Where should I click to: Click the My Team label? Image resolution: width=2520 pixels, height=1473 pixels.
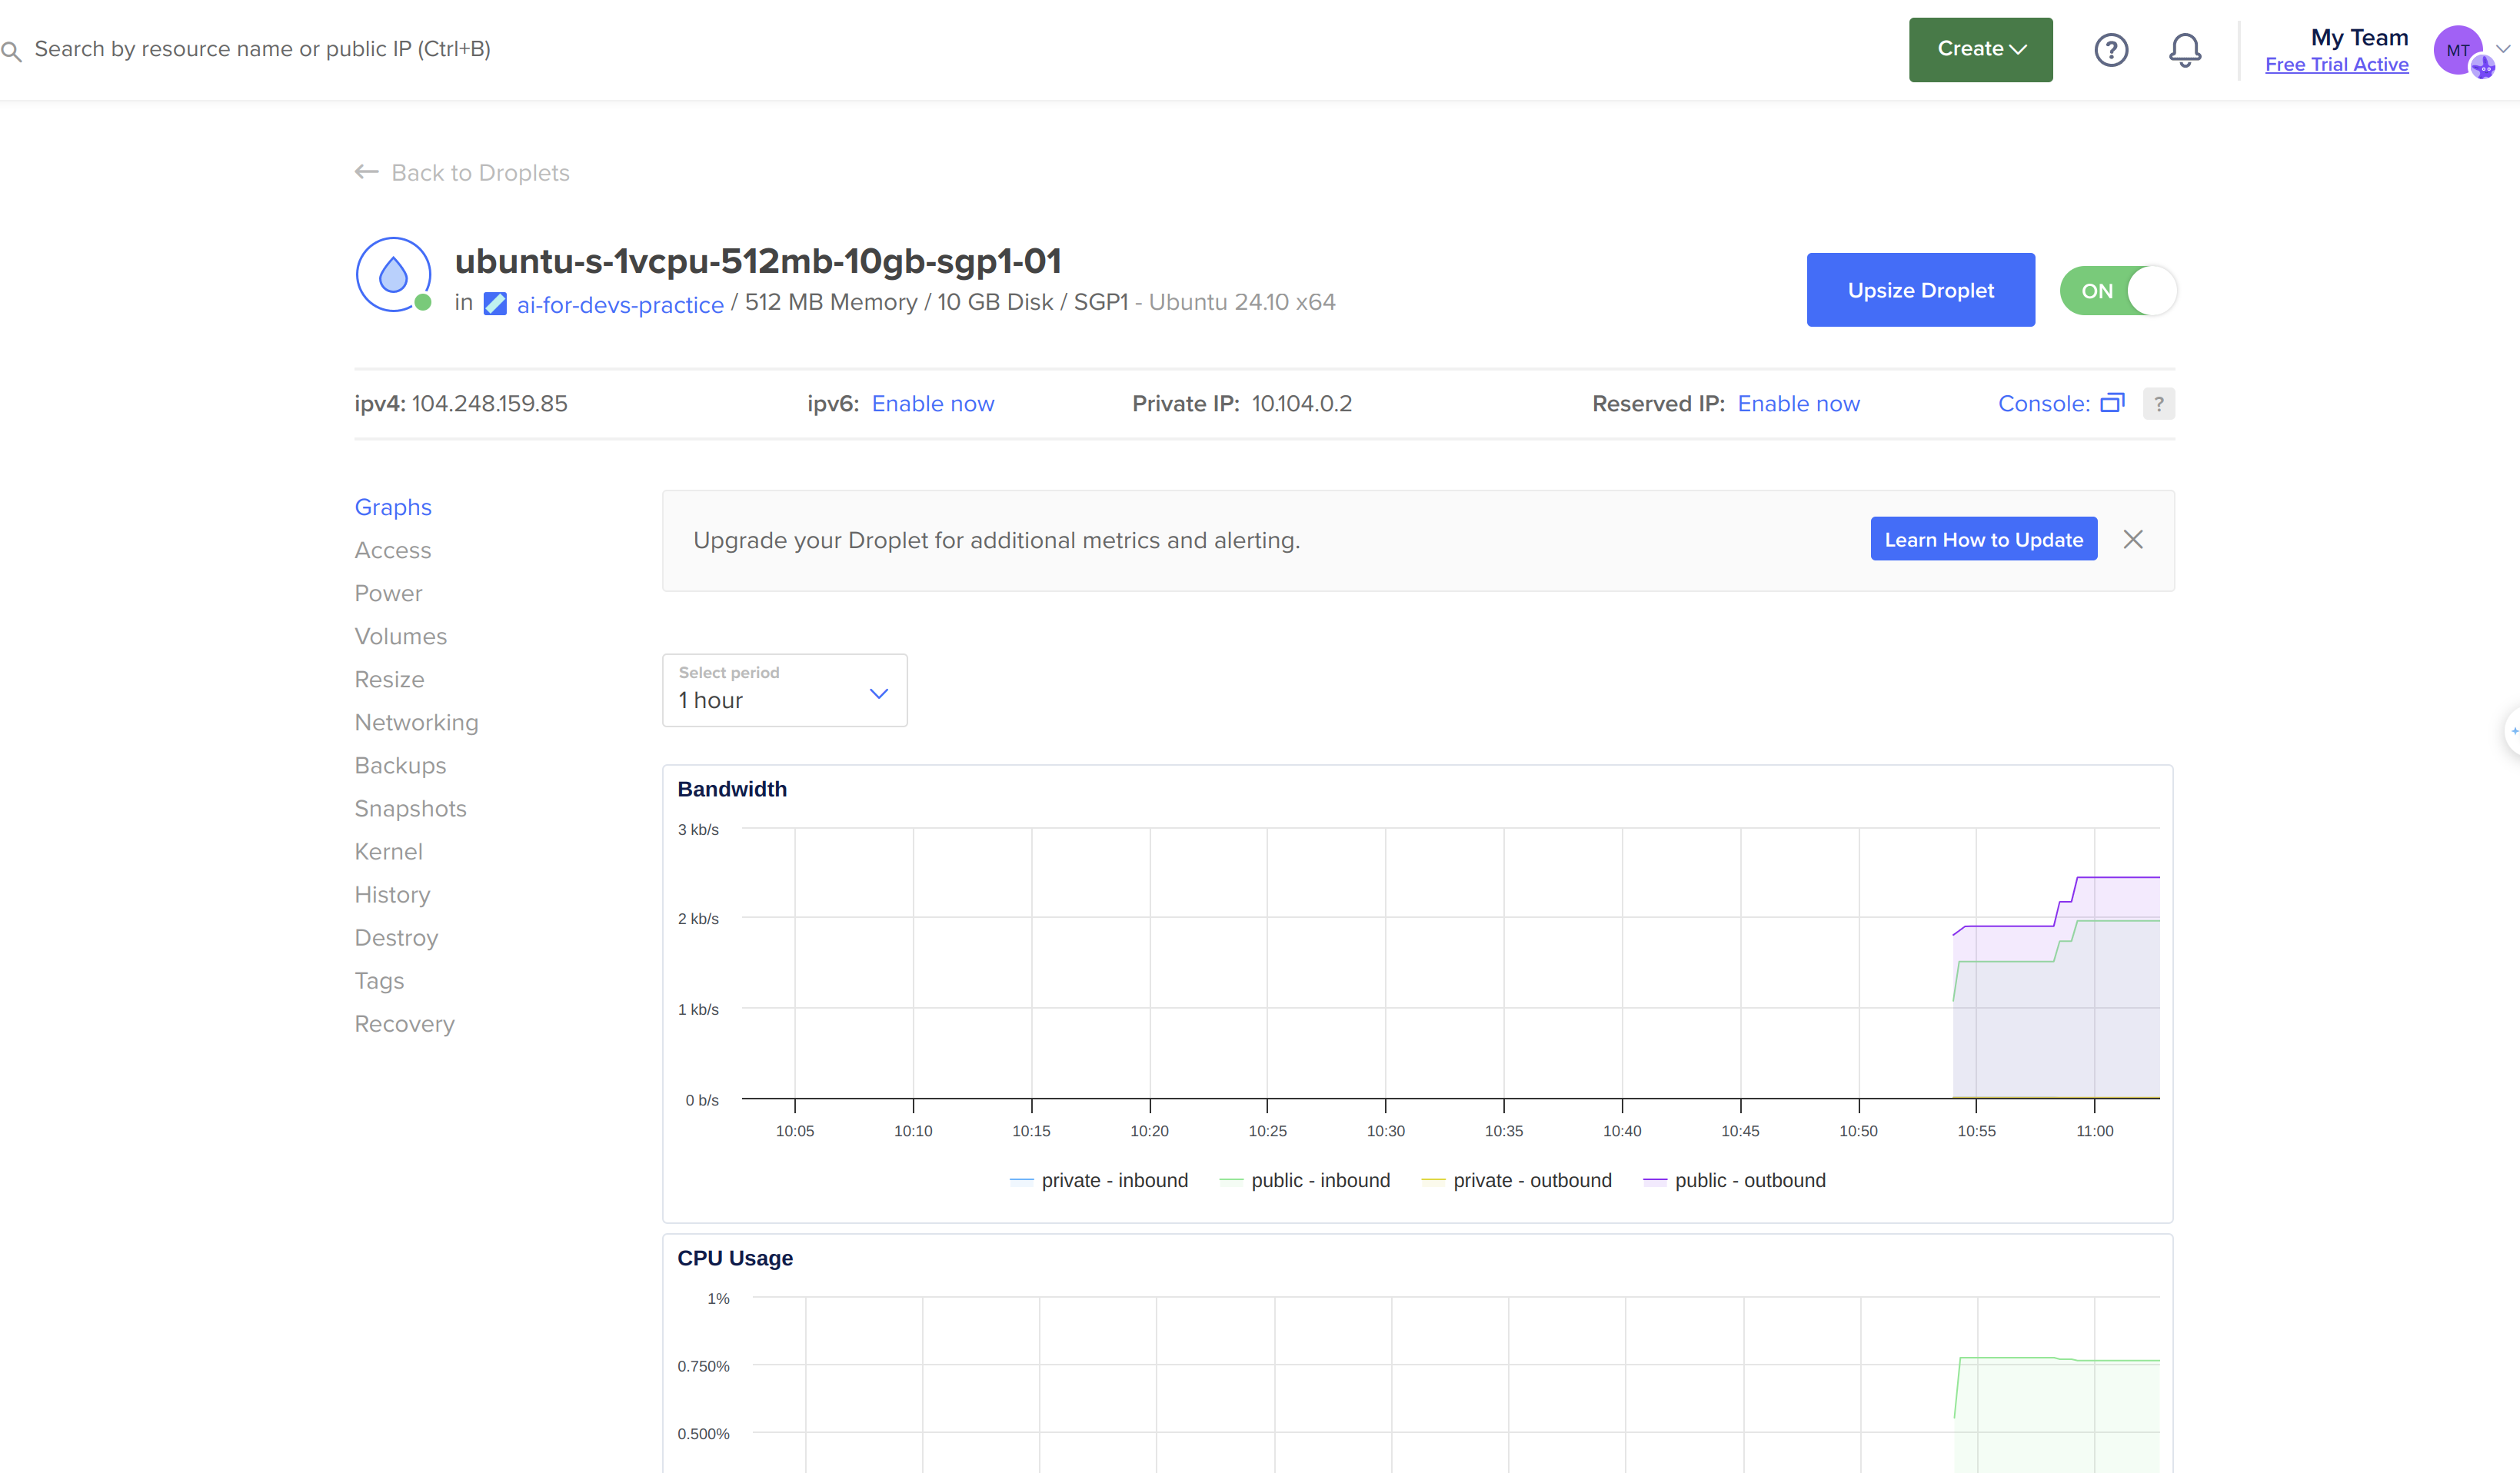click(2359, 37)
